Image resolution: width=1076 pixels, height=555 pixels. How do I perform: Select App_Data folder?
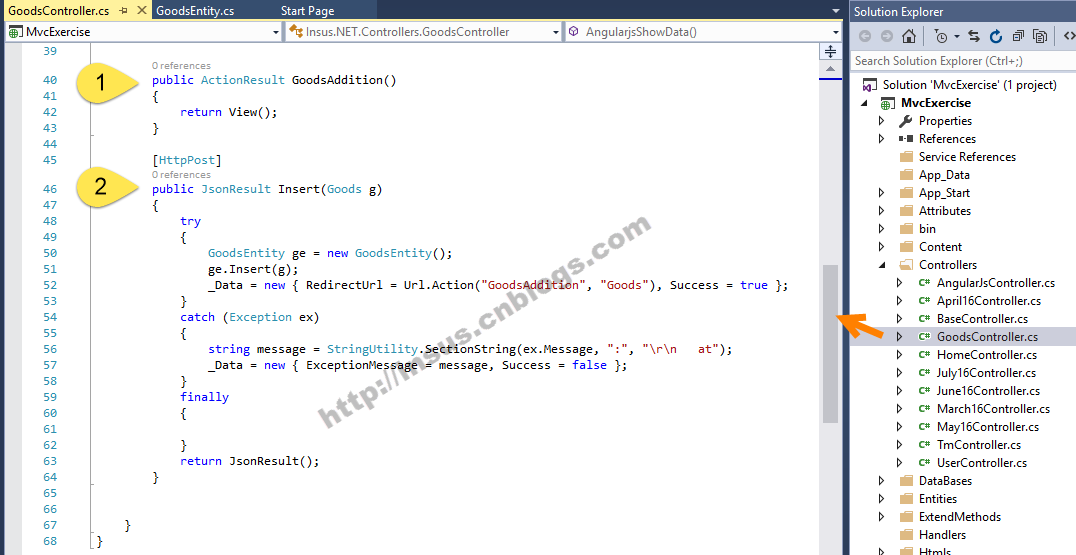(944, 175)
